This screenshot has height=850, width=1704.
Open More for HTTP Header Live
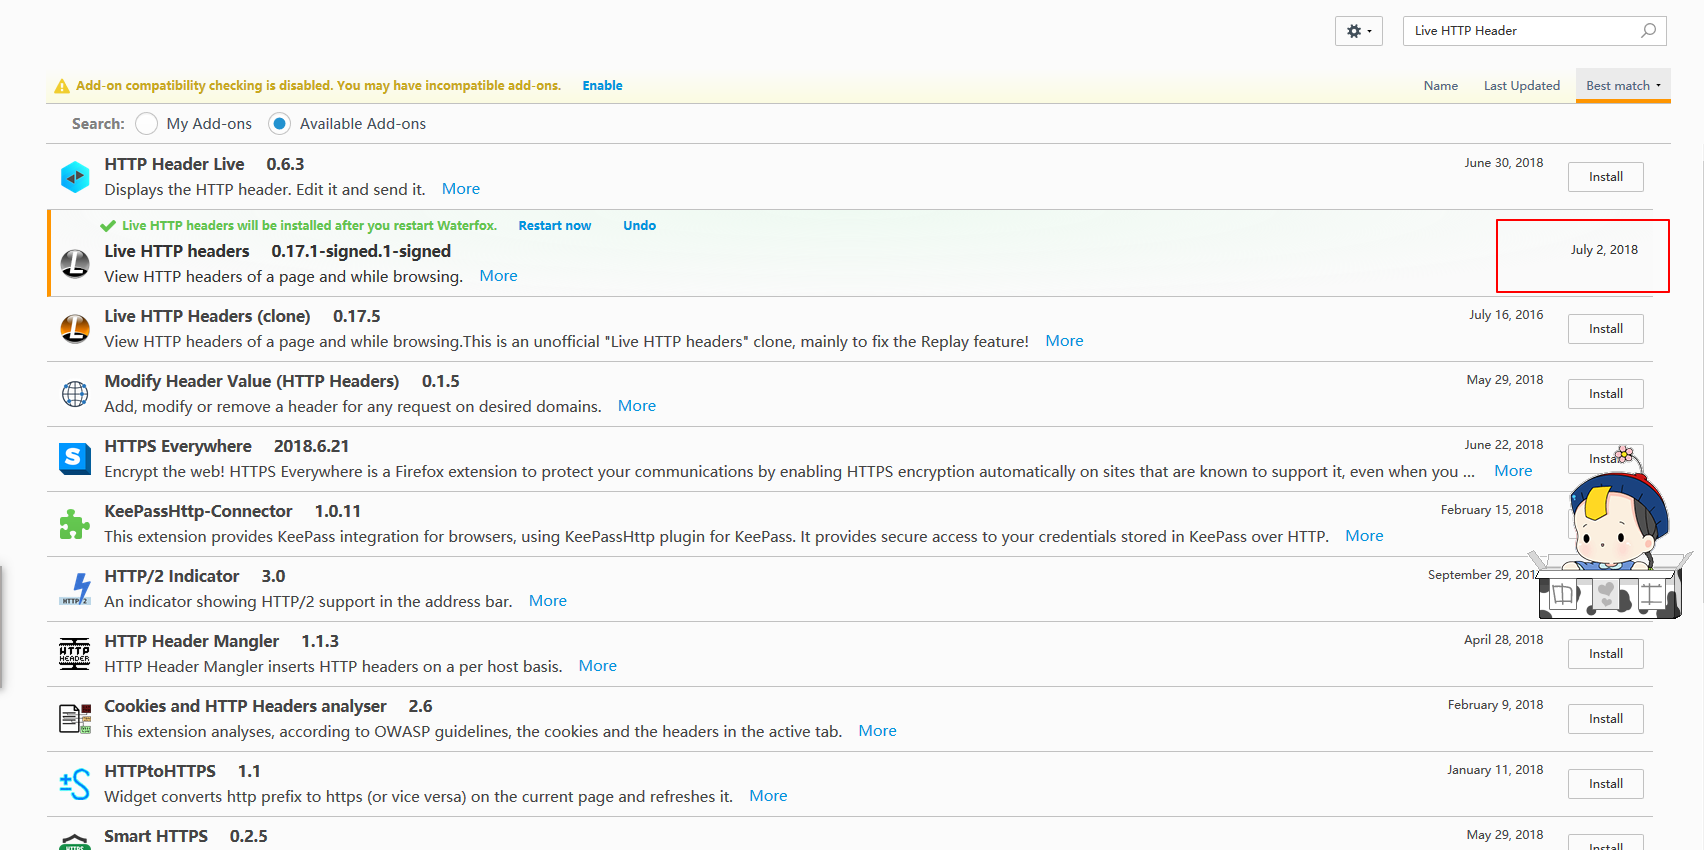[x=461, y=189]
